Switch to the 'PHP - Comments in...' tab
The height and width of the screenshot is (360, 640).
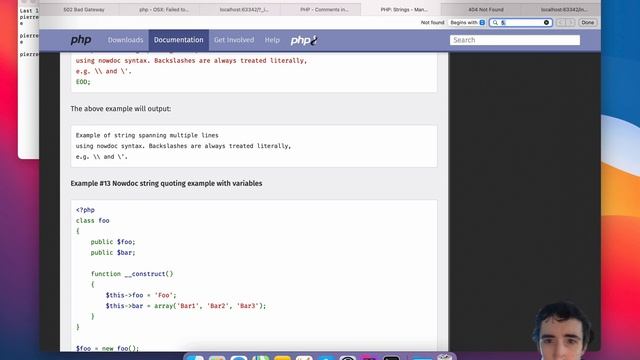tap(324, 9)
